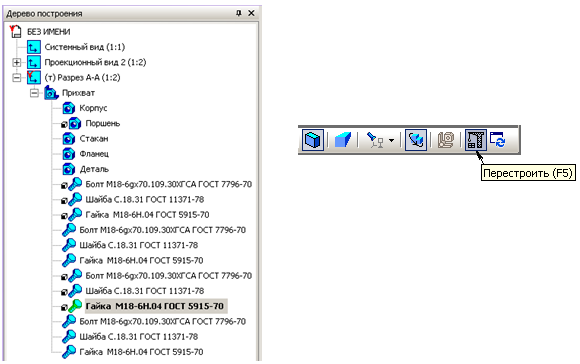Image resolution: width=580 pixels, height=364 pixels.
Task: Select the last Гайка row ending the tree
Action: [x=141, y=352]
